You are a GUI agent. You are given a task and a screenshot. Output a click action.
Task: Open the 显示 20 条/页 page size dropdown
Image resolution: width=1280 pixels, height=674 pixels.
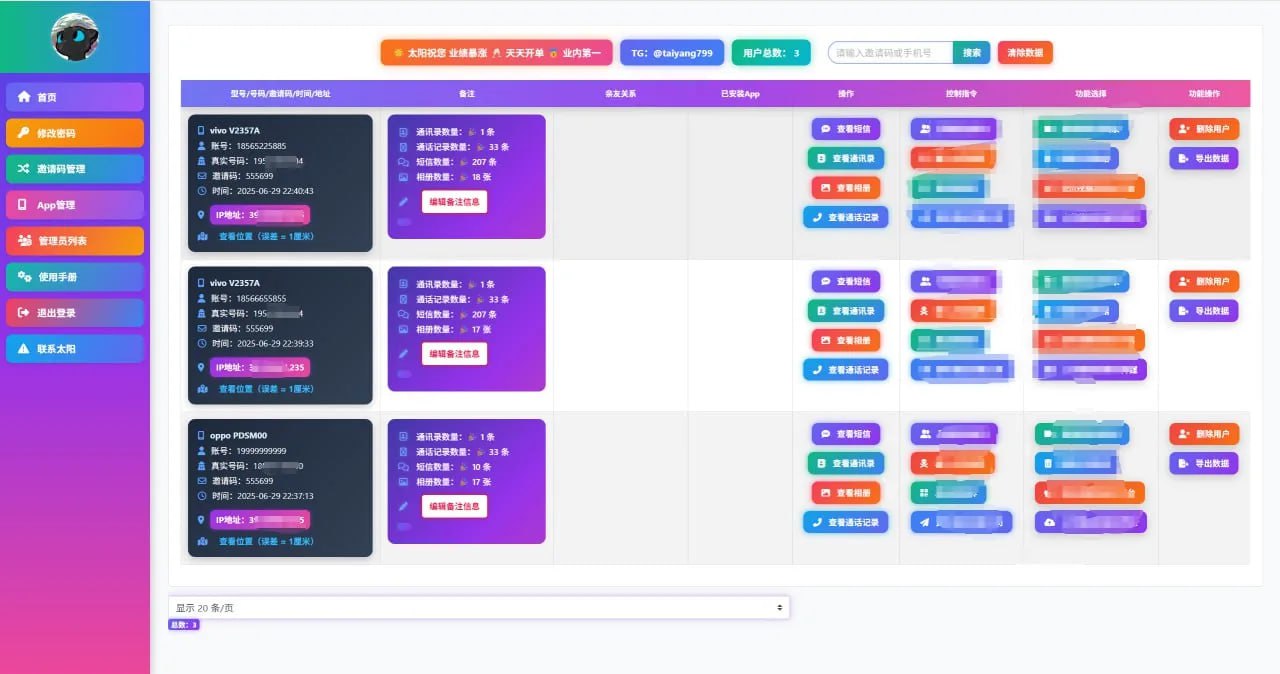coord(479,607)
